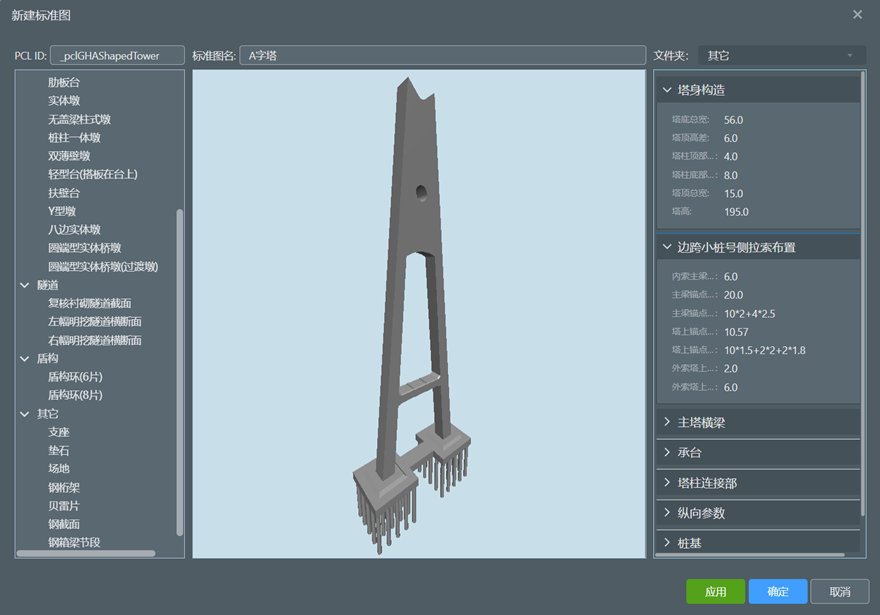Edit the 塔顶高差 value
This screenshot has width=880, height=615.
point(731,138)
